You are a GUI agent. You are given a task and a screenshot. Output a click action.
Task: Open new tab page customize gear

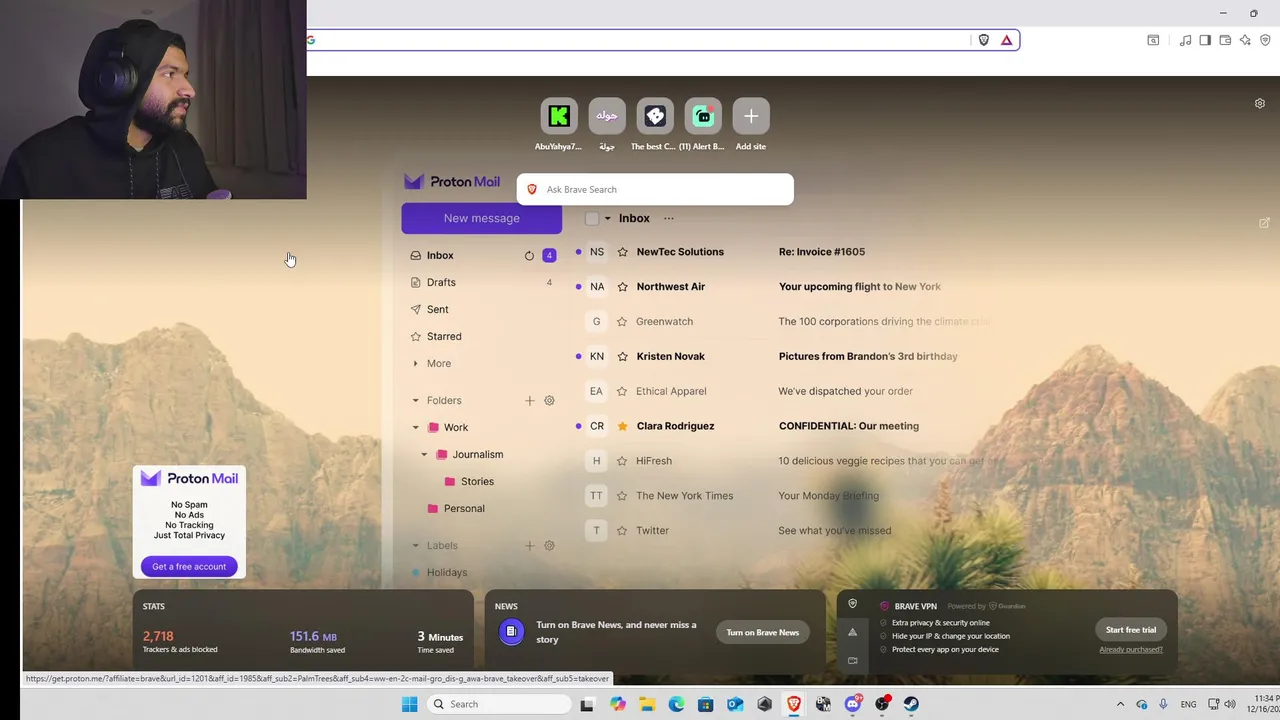pos(1260,103)
